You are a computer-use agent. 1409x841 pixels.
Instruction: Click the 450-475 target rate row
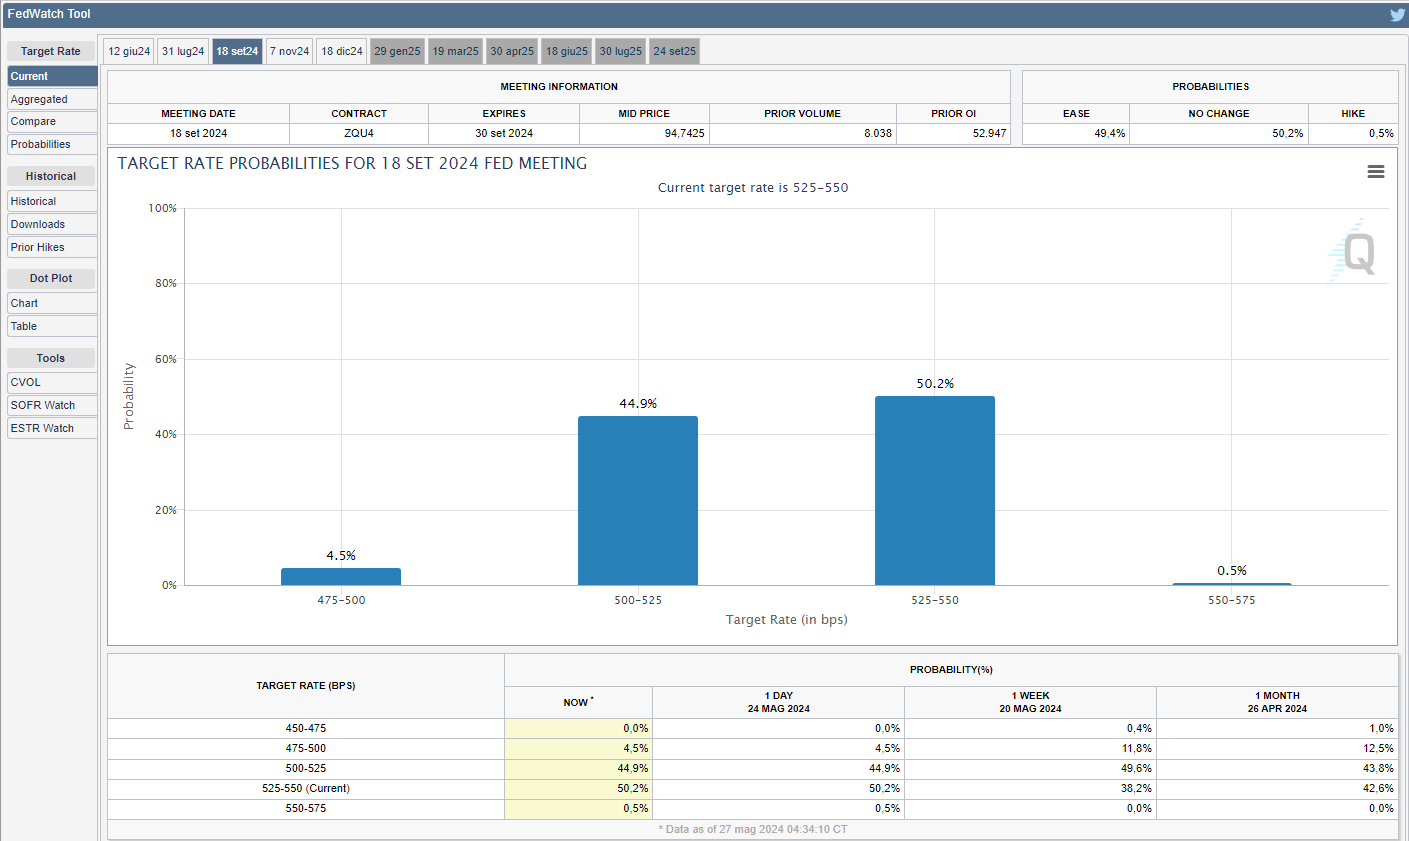(306, 728)
